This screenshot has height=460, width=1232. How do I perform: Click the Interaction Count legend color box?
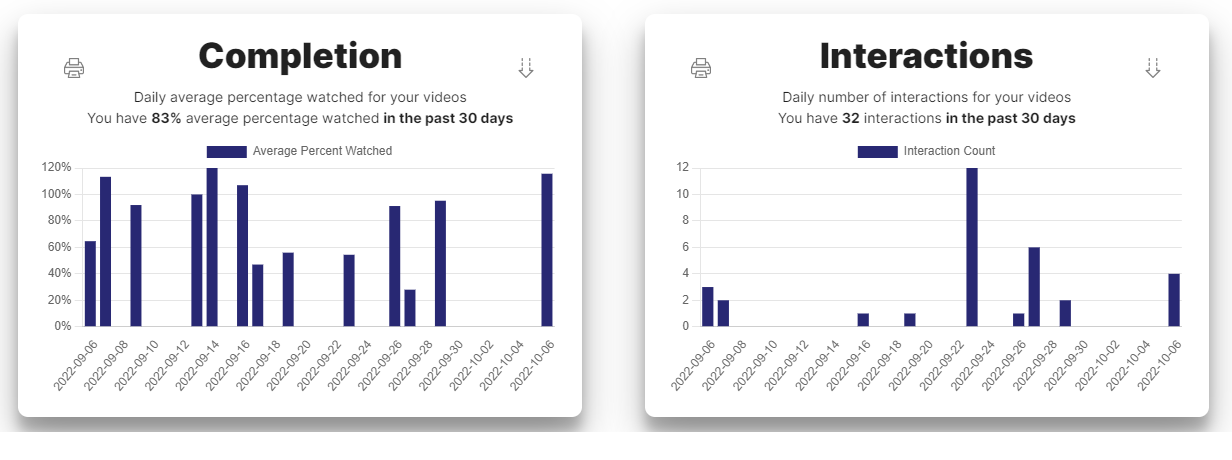877,151
